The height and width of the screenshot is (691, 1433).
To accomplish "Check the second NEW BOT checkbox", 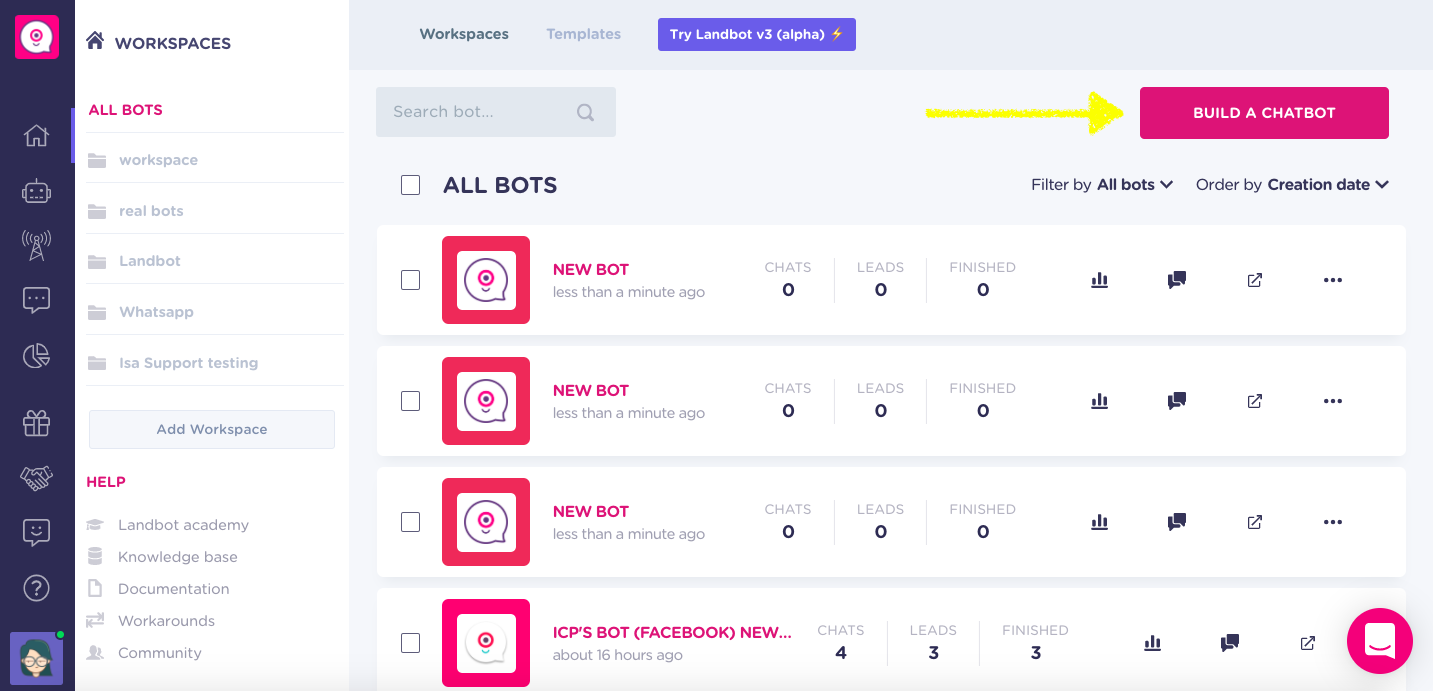I will [410, 401].
